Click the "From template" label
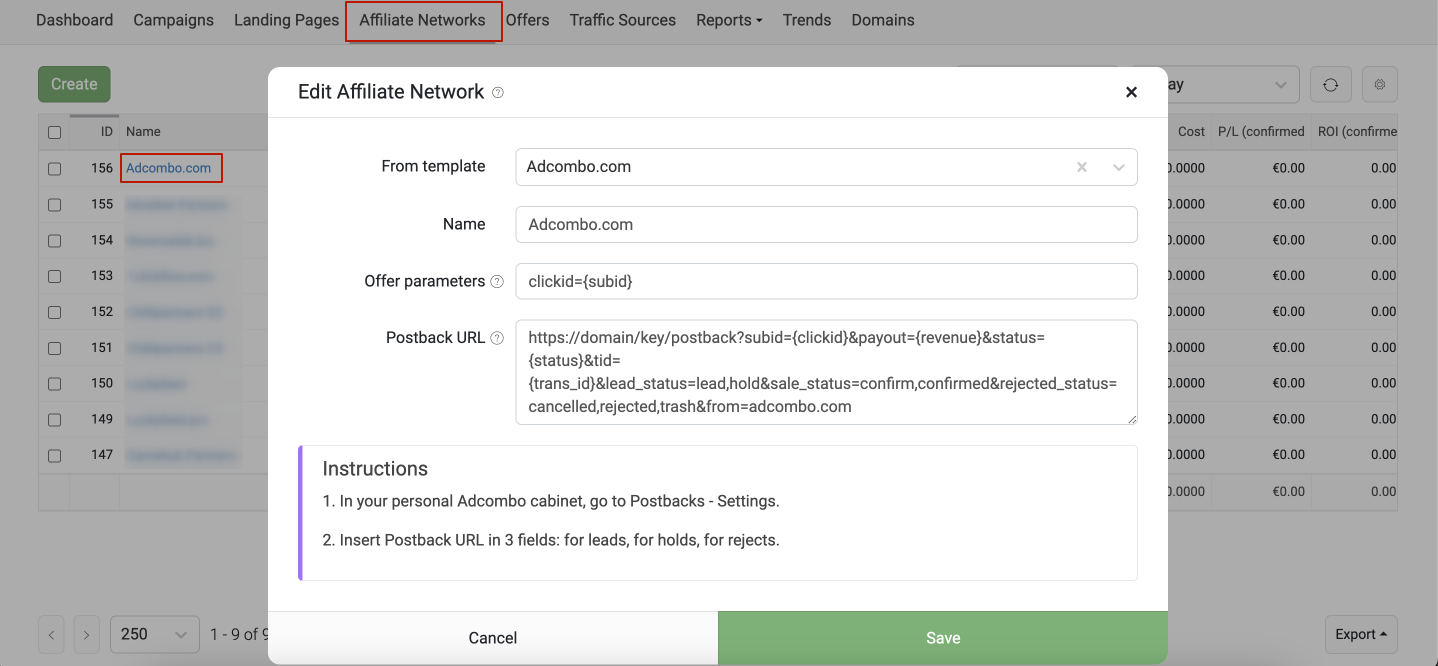 pos(433,167)
